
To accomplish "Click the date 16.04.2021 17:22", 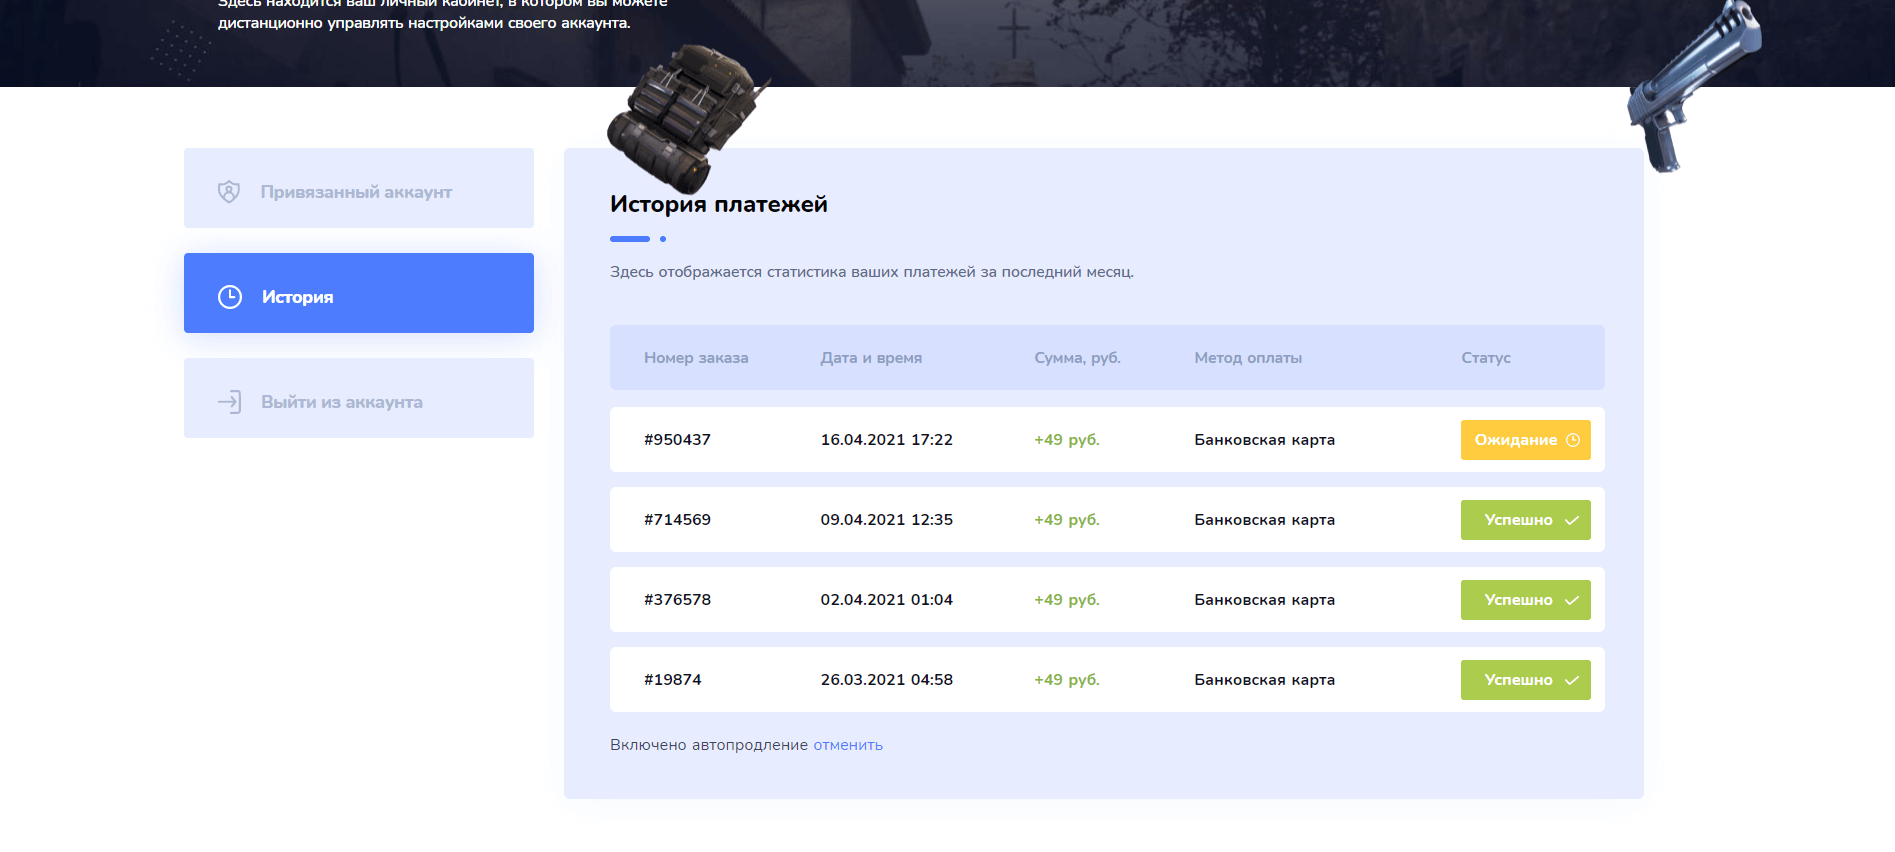I will [887, 440].
